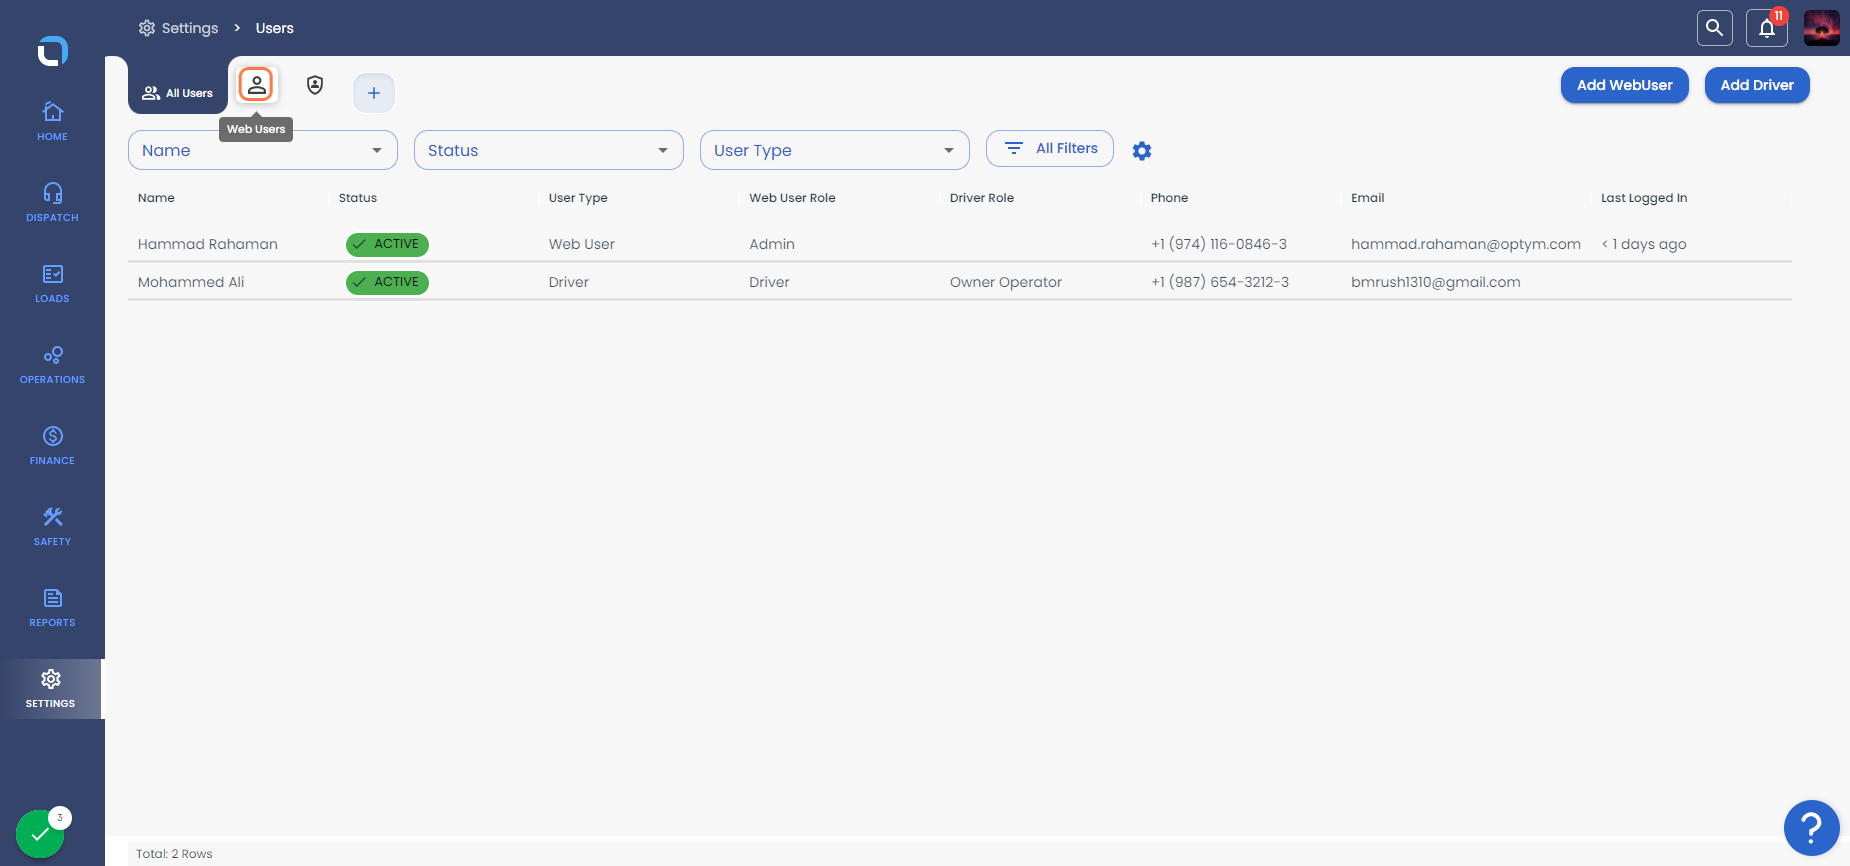Viewport: 1850px width, 866px height.
Task: Open the Safety module
Action: pos(52,526)
